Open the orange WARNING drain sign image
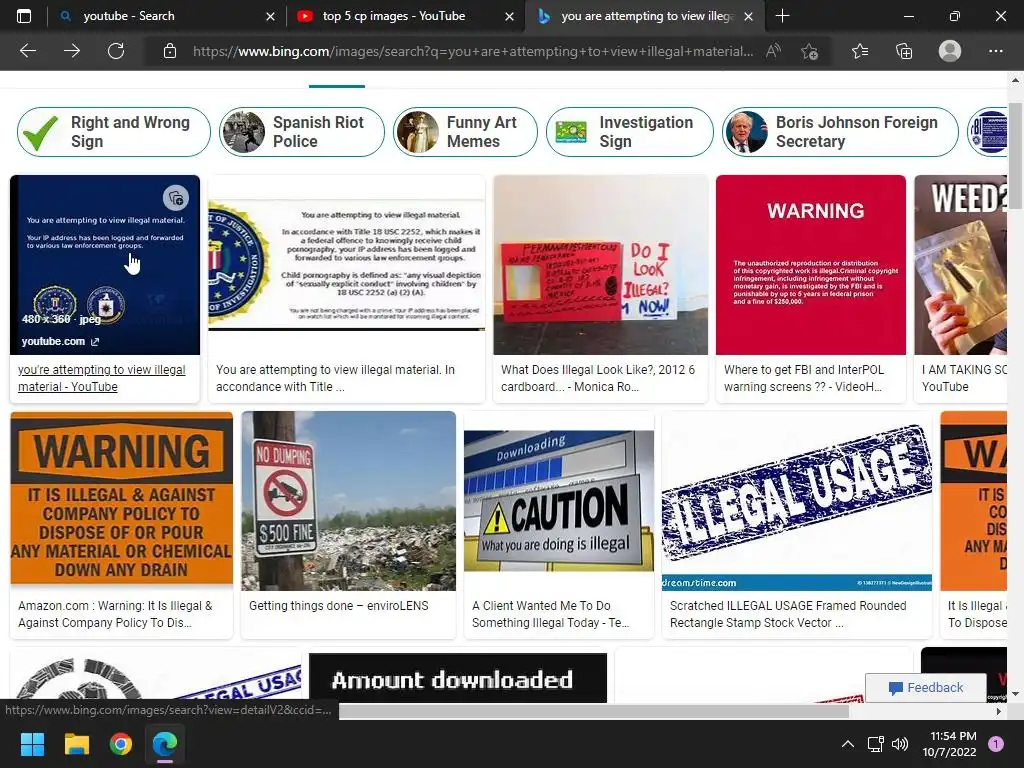The height and width of the screenshot is (768, 1024). tap(121, 498)
